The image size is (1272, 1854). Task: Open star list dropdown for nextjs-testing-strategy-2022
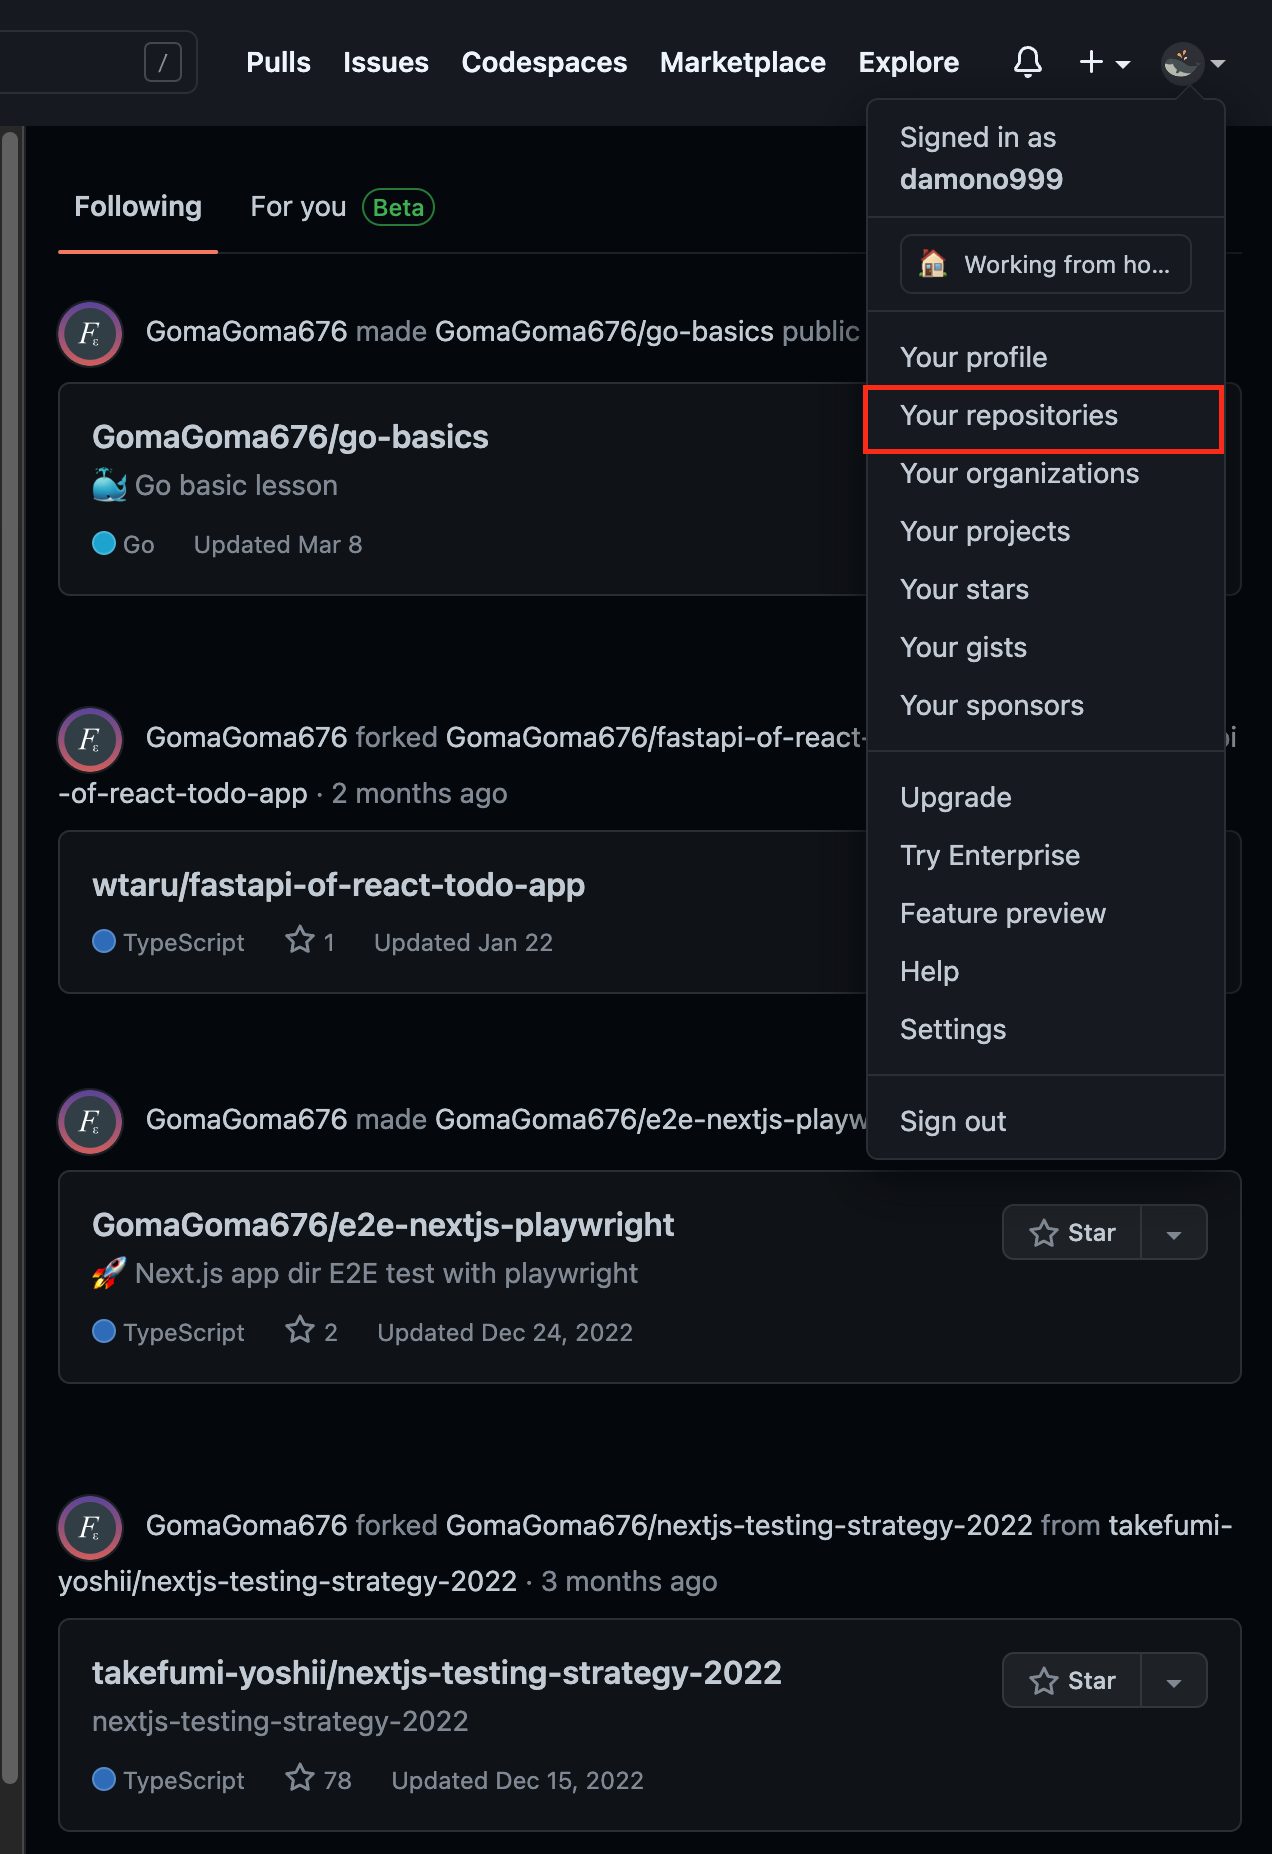point(1174,1681)
